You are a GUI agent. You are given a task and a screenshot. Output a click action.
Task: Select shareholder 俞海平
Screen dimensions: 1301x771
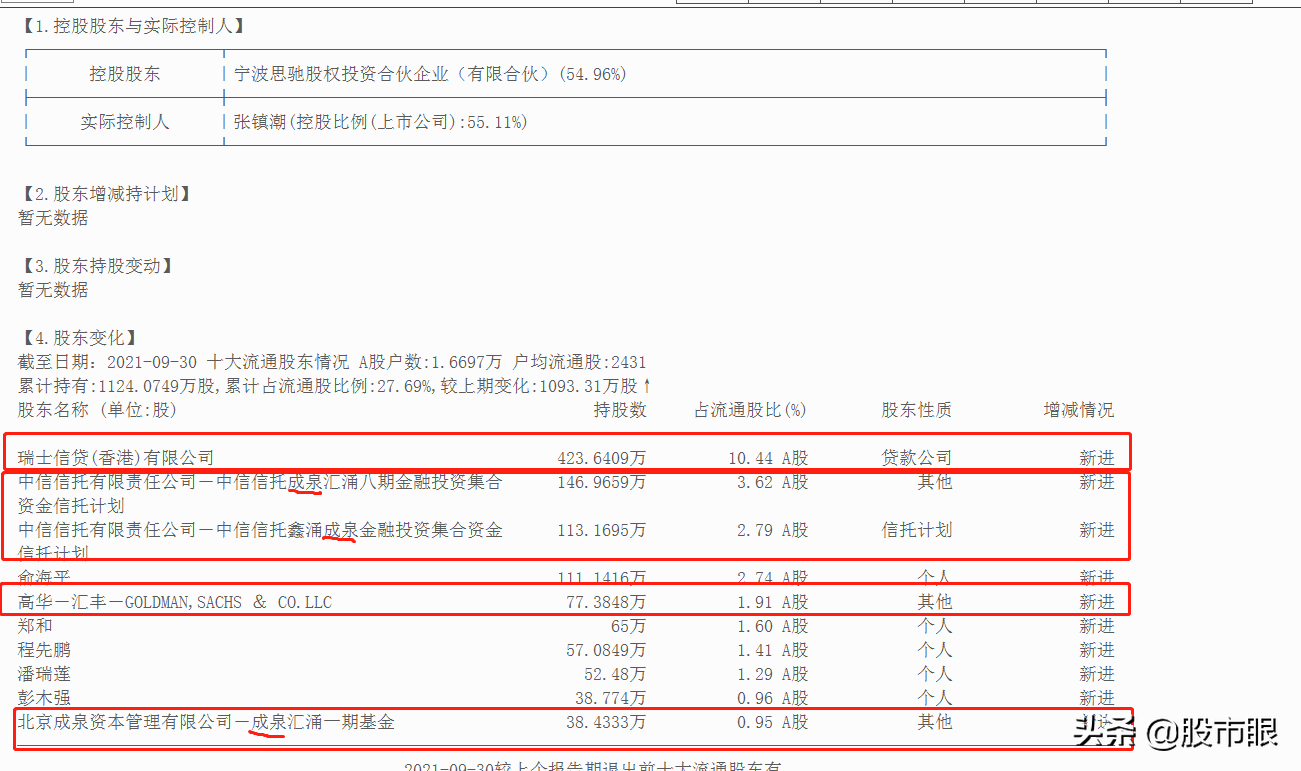pos(47,577)
